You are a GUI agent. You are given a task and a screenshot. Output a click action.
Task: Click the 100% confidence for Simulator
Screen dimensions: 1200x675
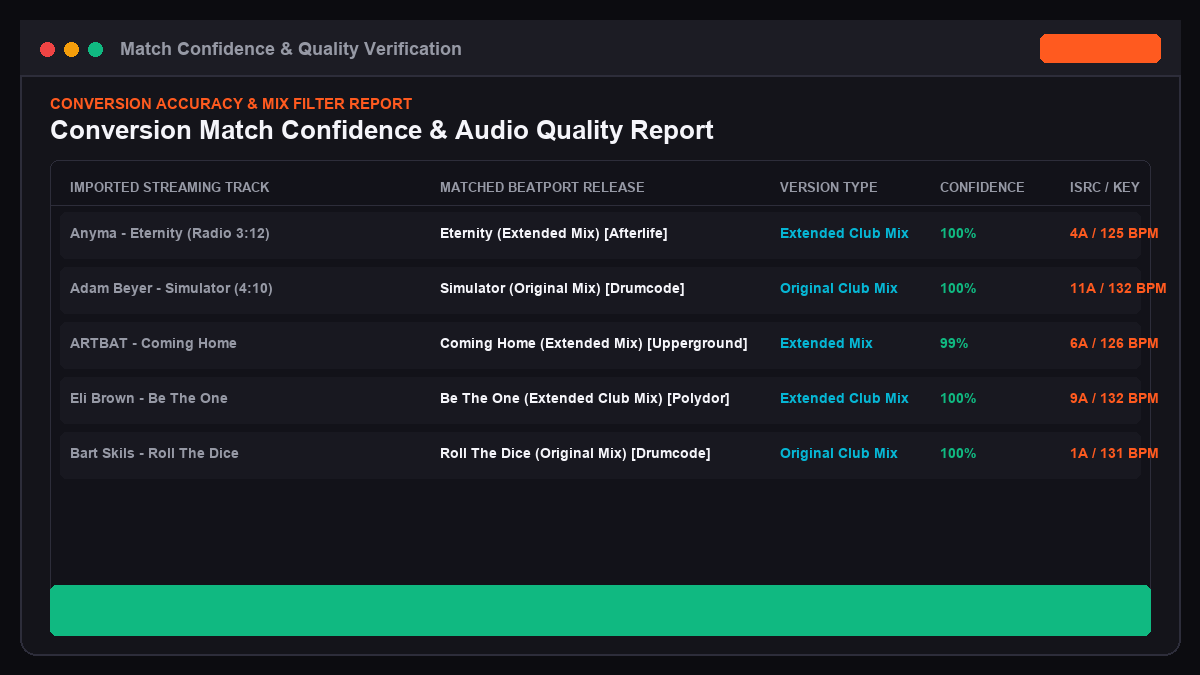coord(958,288)
